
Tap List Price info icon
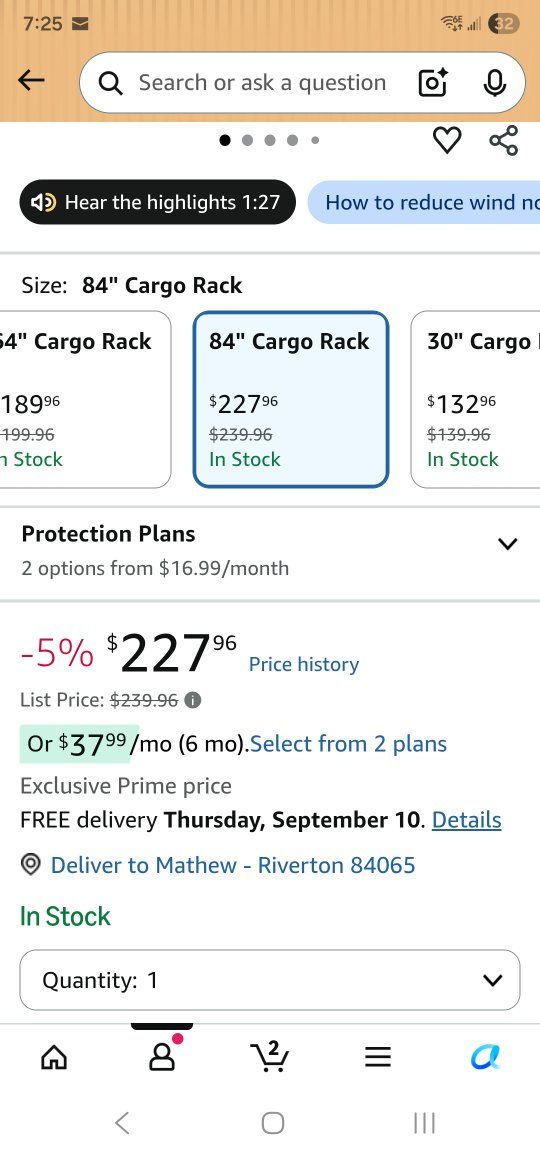(193, 699)
